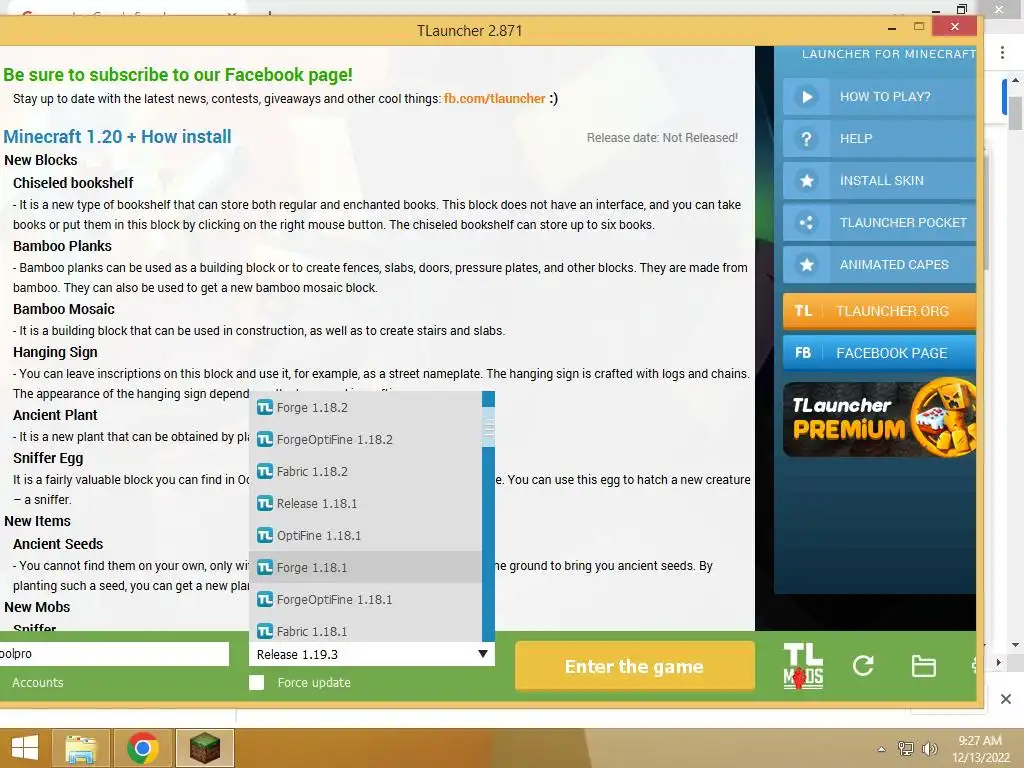Click the TL icon beside ForgeOptiFine 1.18.2
Image resolution: width=1024 pixels, height=768 pixels.
[264, 440]
